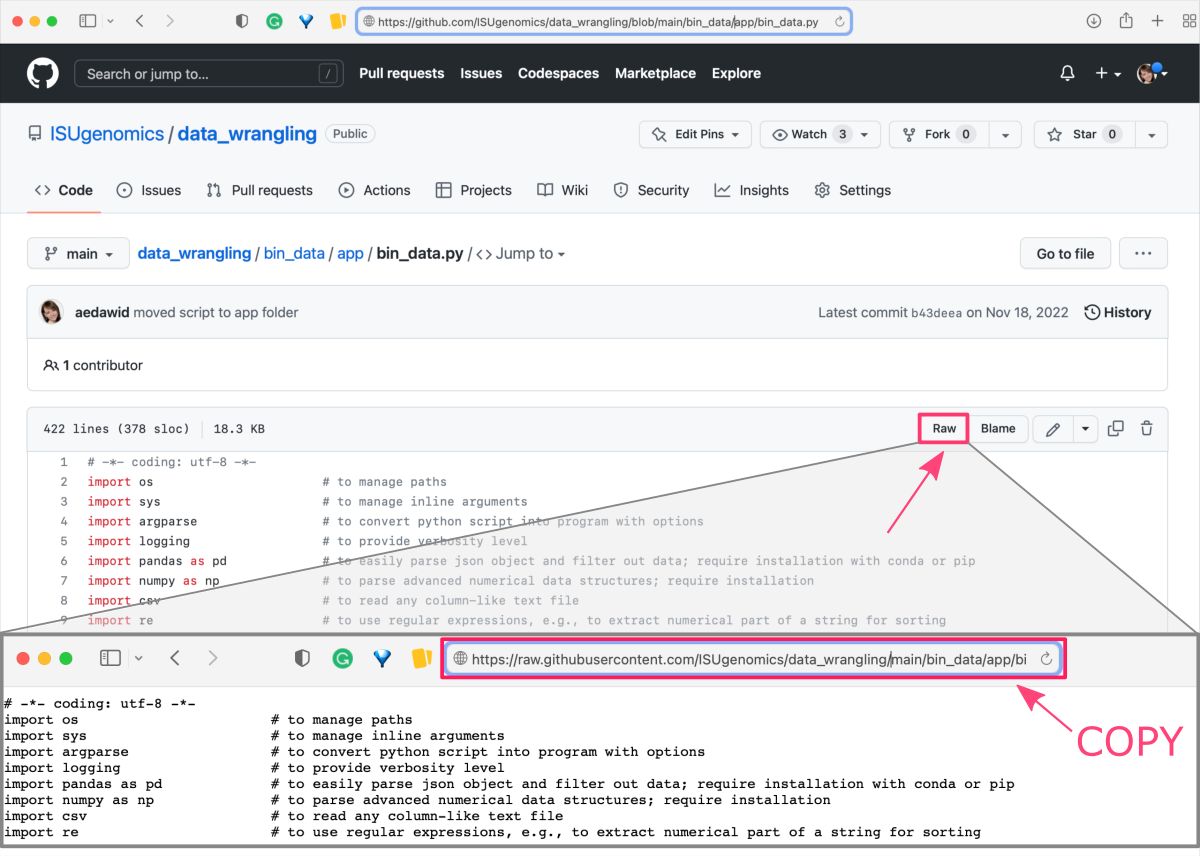Image resolution: width=1200 pixels, height=856 pixels.
Task: Delete bin_data.py using the trash icon
Action: point(1146,428)
